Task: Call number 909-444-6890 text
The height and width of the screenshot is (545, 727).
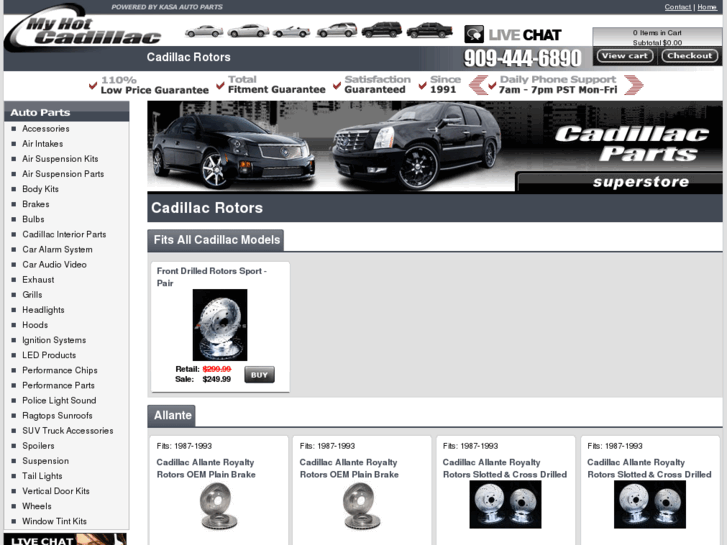Action: pyautogui.click(x=522, y=58)
